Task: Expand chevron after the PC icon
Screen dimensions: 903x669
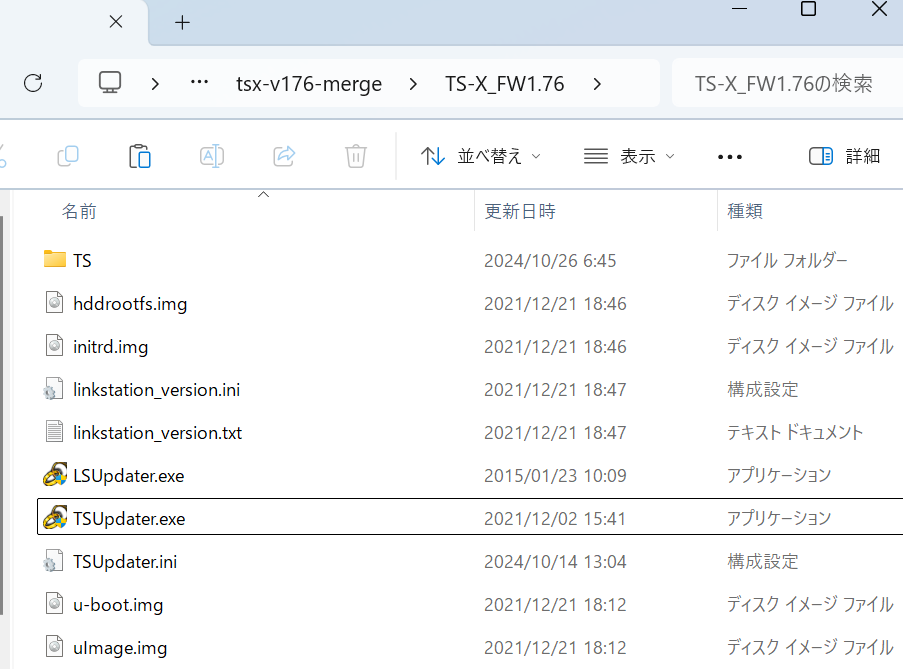Action: (x=154, y=84)
